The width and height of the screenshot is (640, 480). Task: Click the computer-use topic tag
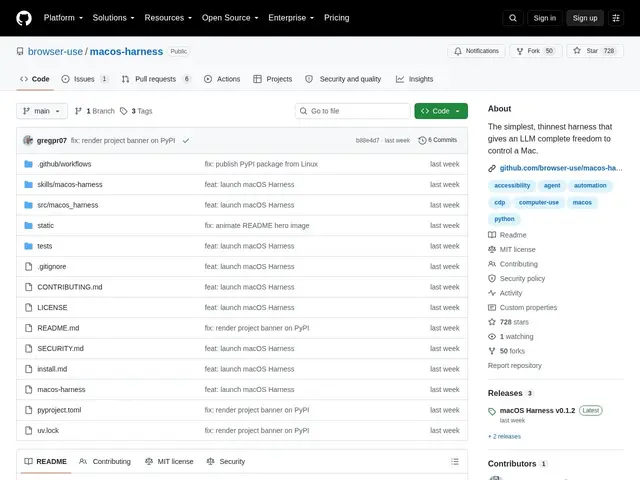coord(539,202)
